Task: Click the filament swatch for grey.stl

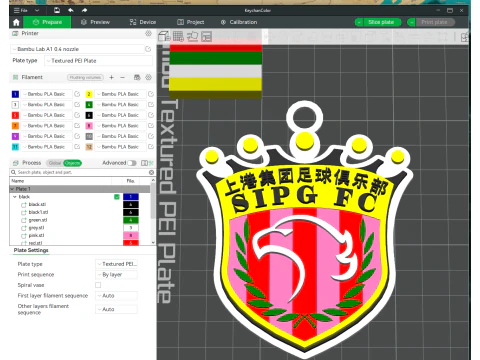Action: click(131, 228)
